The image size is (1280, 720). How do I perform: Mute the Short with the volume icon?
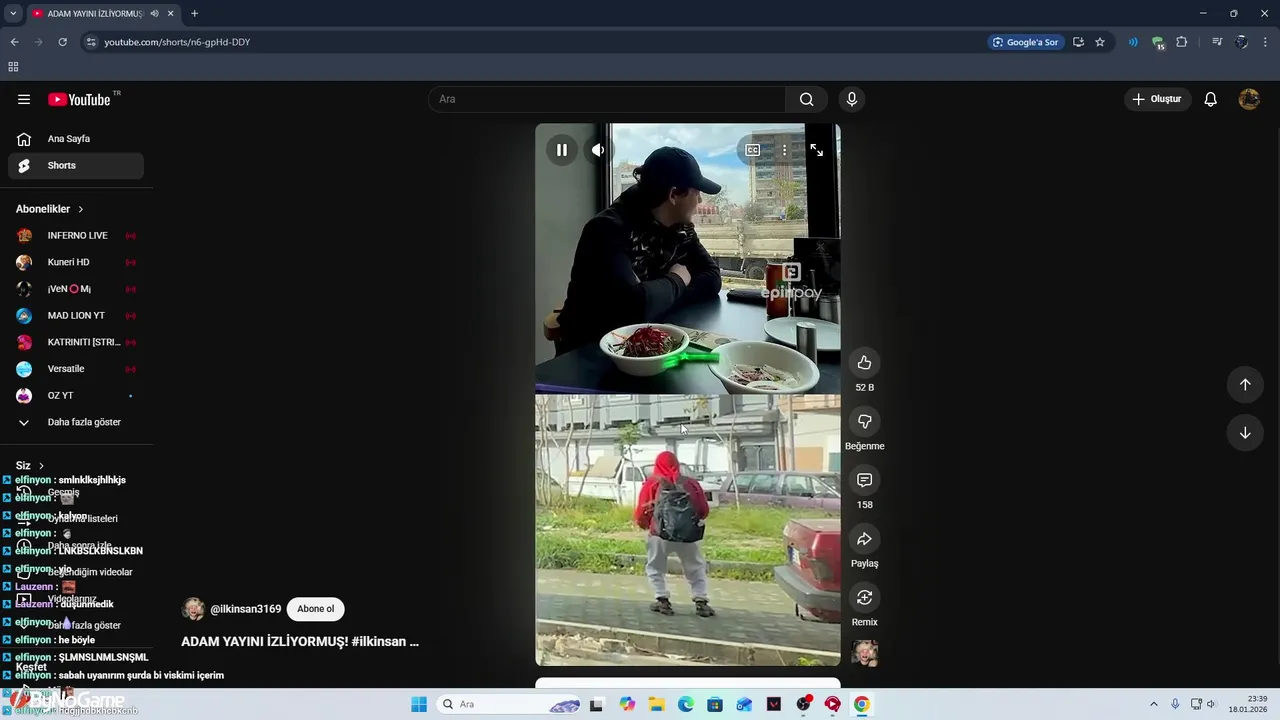point(598,150)
